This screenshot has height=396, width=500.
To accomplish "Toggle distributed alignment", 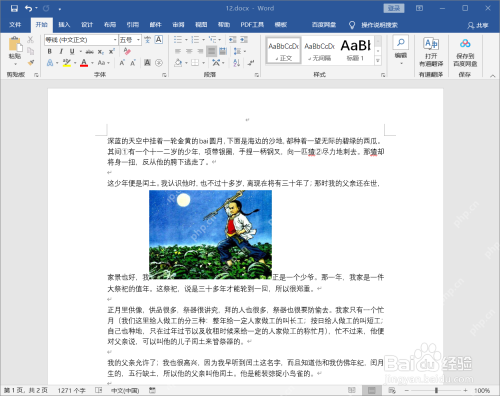I will 223,51.
